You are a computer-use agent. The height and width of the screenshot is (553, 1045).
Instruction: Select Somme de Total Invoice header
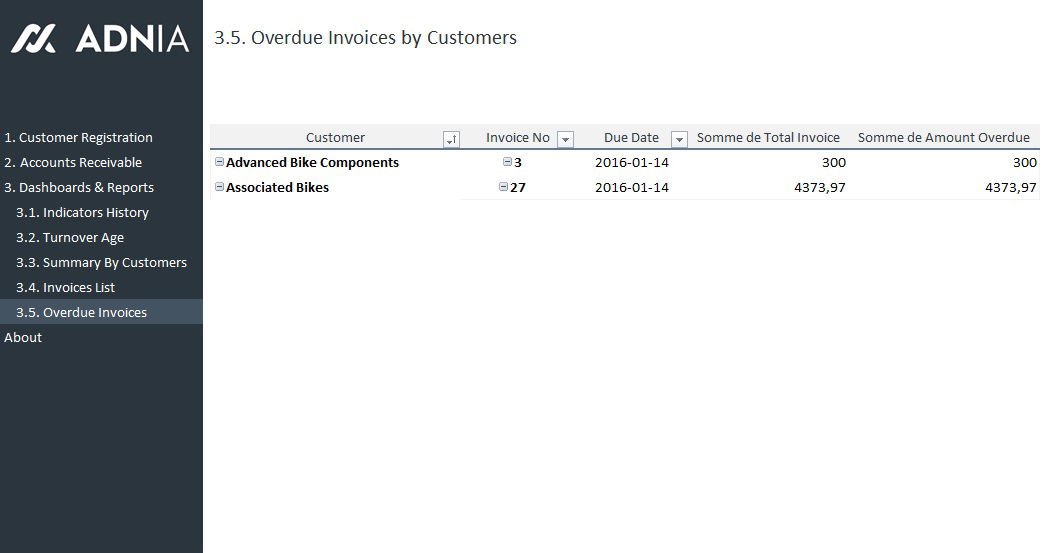click(x=768, y=138)
